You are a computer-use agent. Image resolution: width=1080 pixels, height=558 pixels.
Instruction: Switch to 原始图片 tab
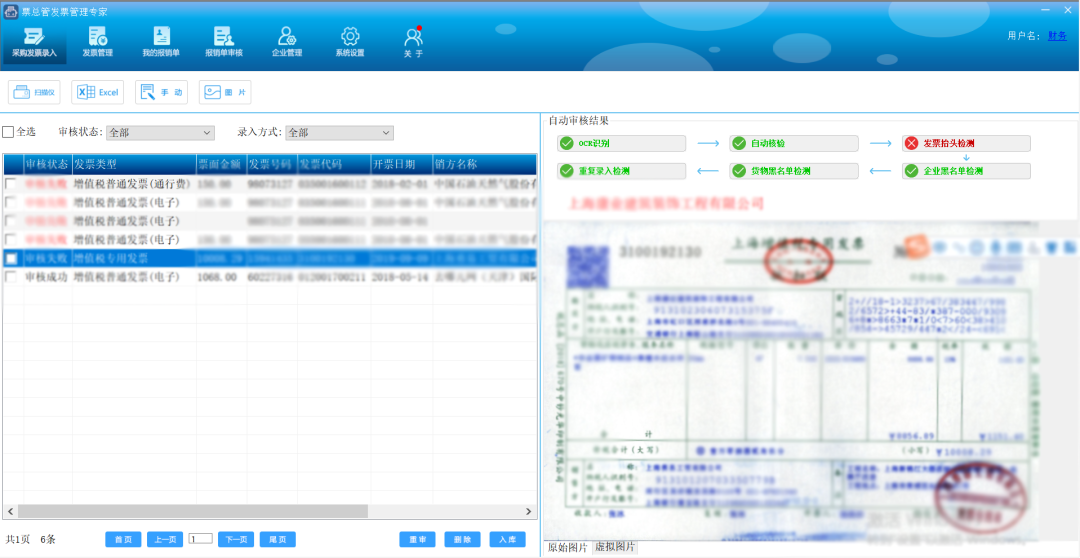pyautogui.click(x=568, y=548)
